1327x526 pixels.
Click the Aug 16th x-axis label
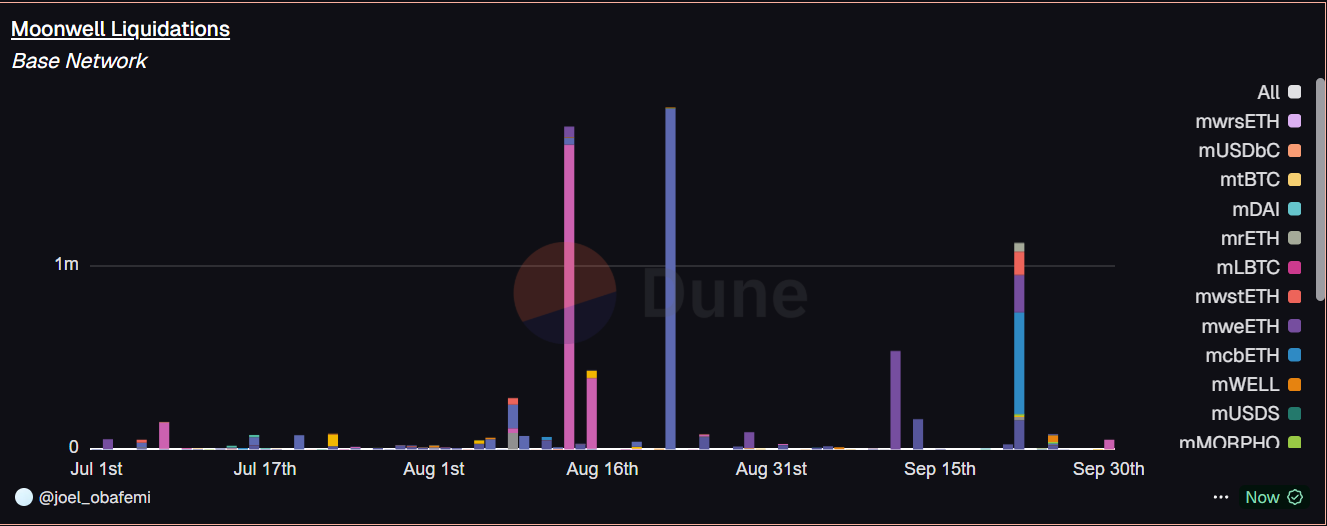point(602,469)
